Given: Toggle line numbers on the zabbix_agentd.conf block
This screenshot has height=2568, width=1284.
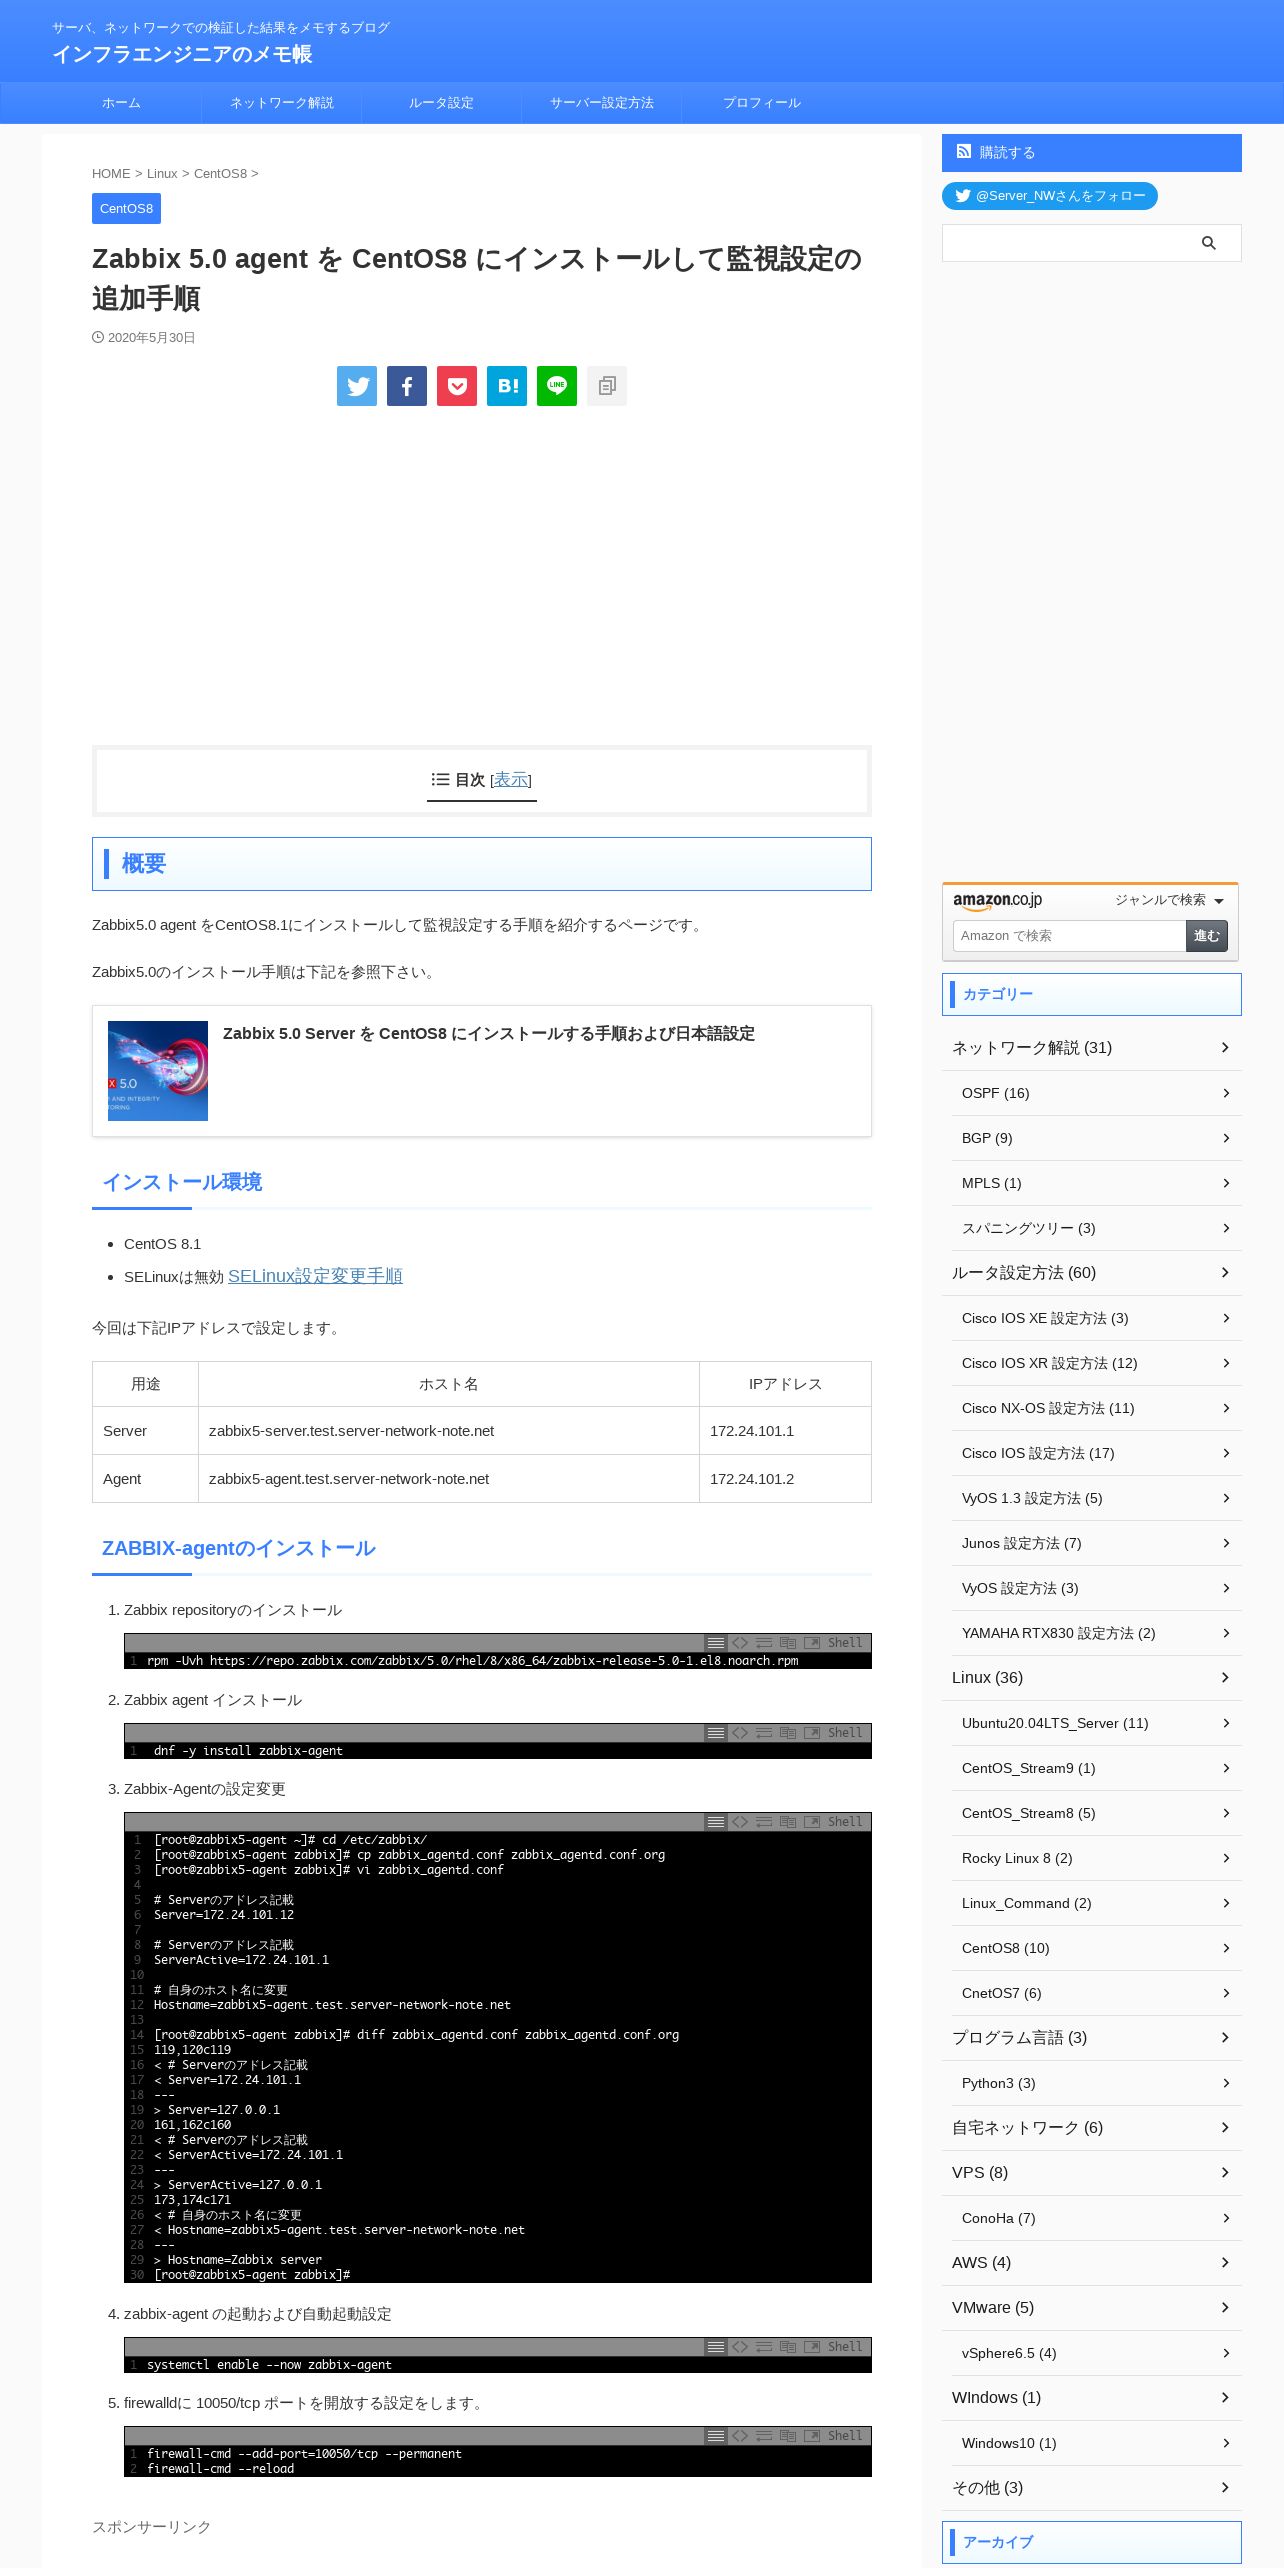Looking at the screenshot, I should (716, 1822).
